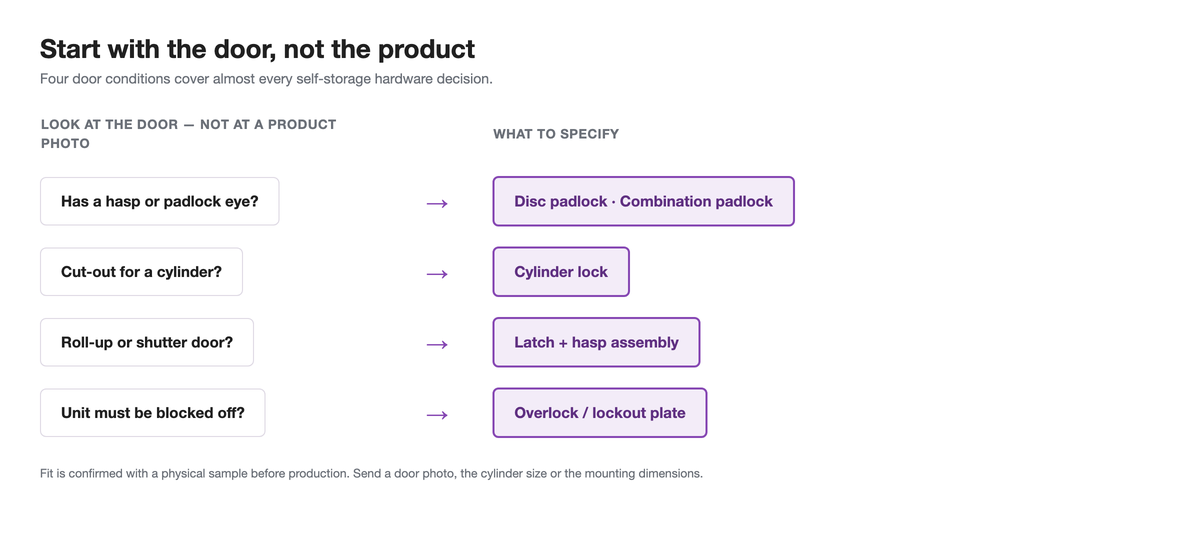Click the arrow pointing to Latch + hasp assembly
Image resolution: width=1200 pixels, height=540 pixels.
[x=437, y=345]
